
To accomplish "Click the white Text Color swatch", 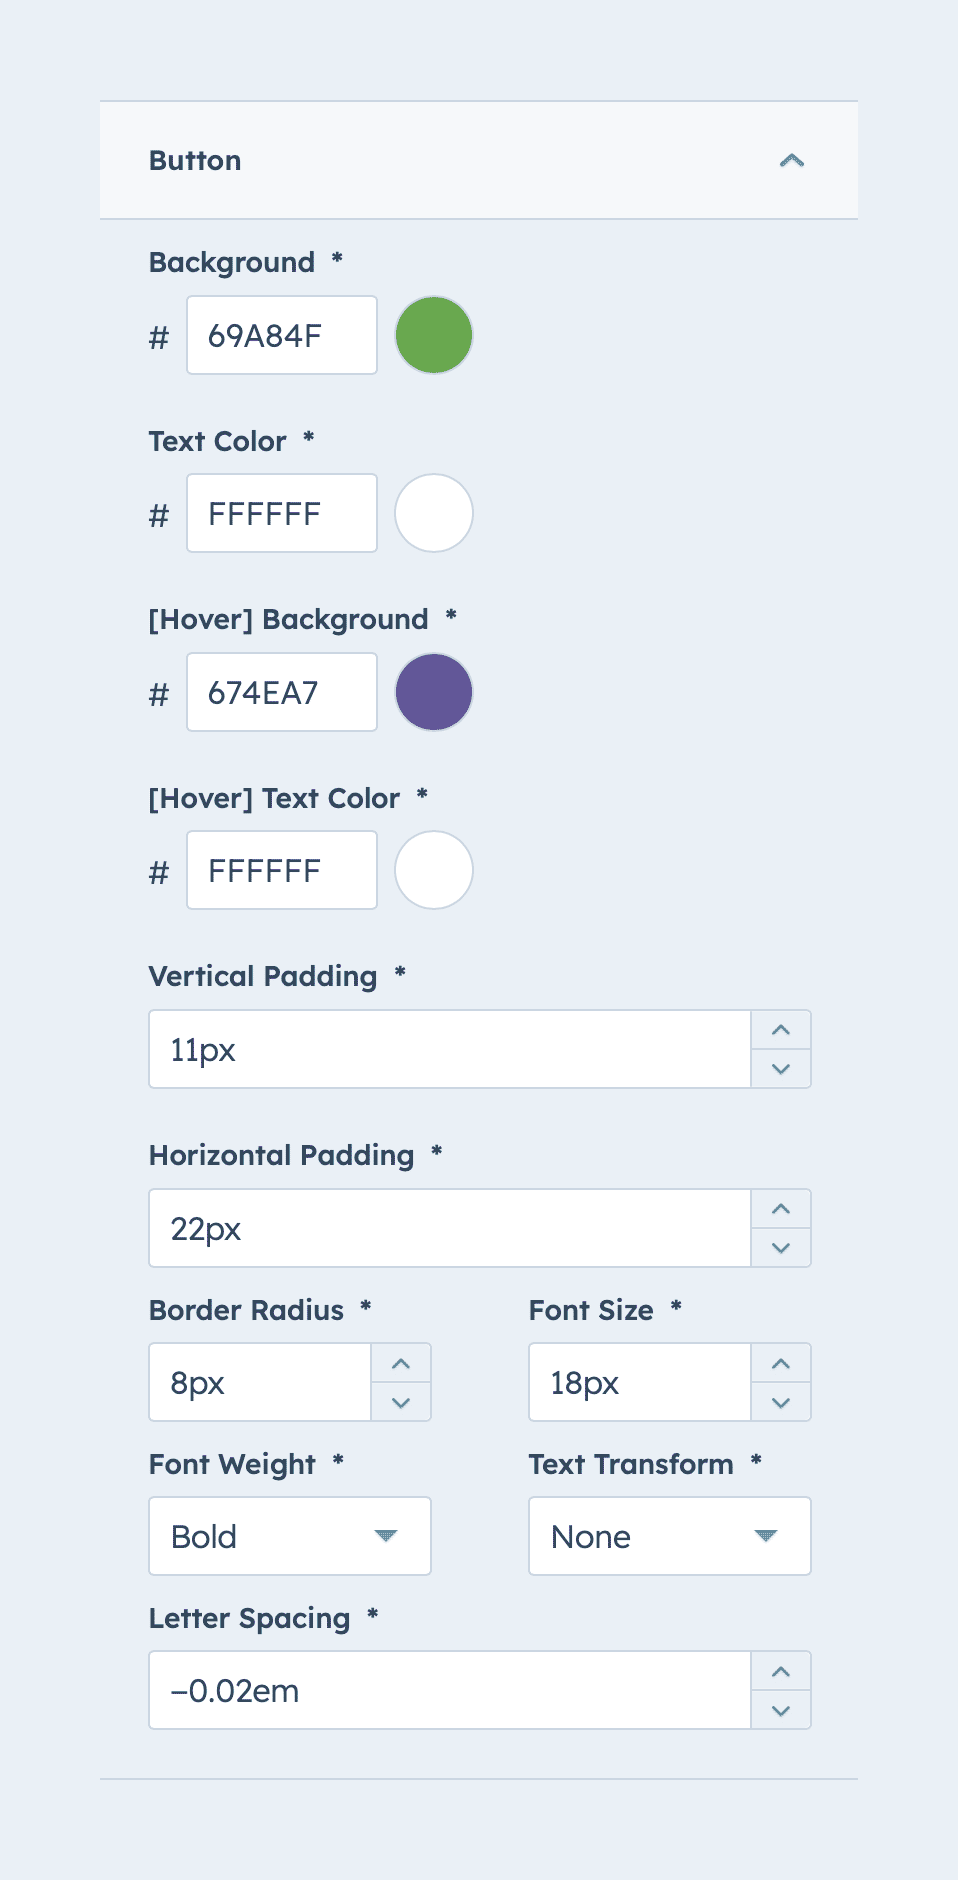I will point(434,513).
